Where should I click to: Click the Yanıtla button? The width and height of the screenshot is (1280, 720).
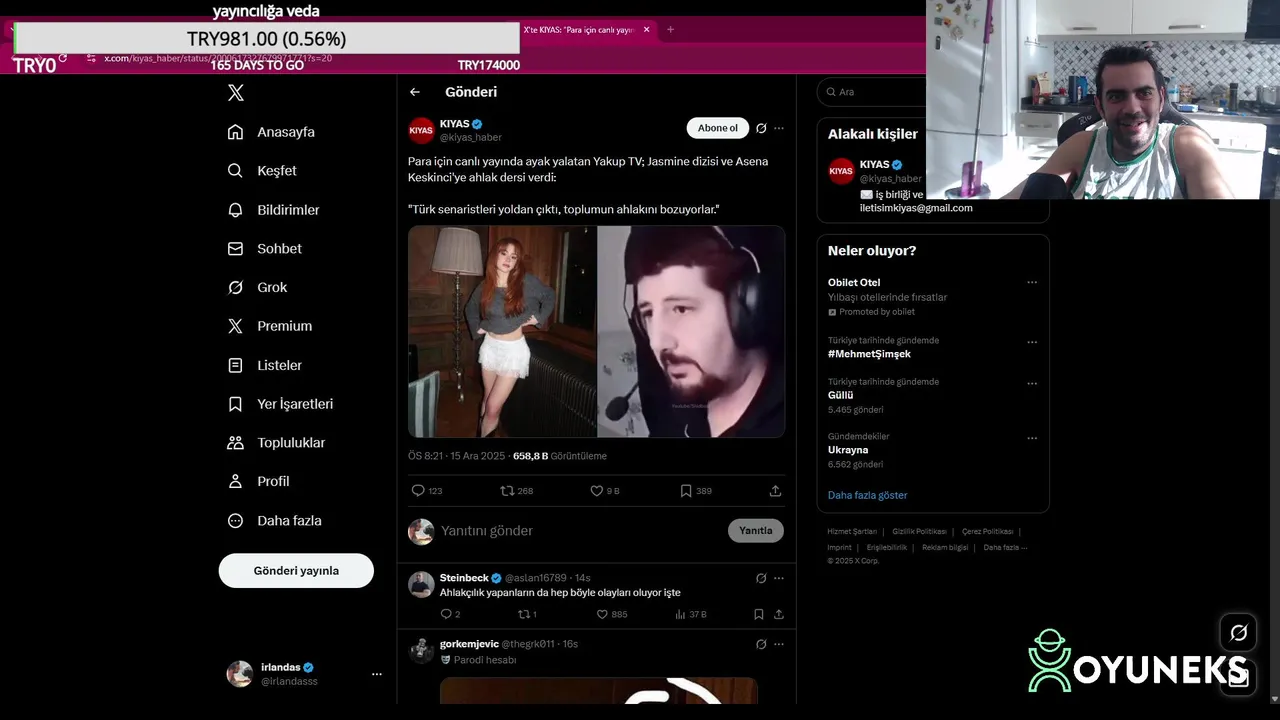756,531
